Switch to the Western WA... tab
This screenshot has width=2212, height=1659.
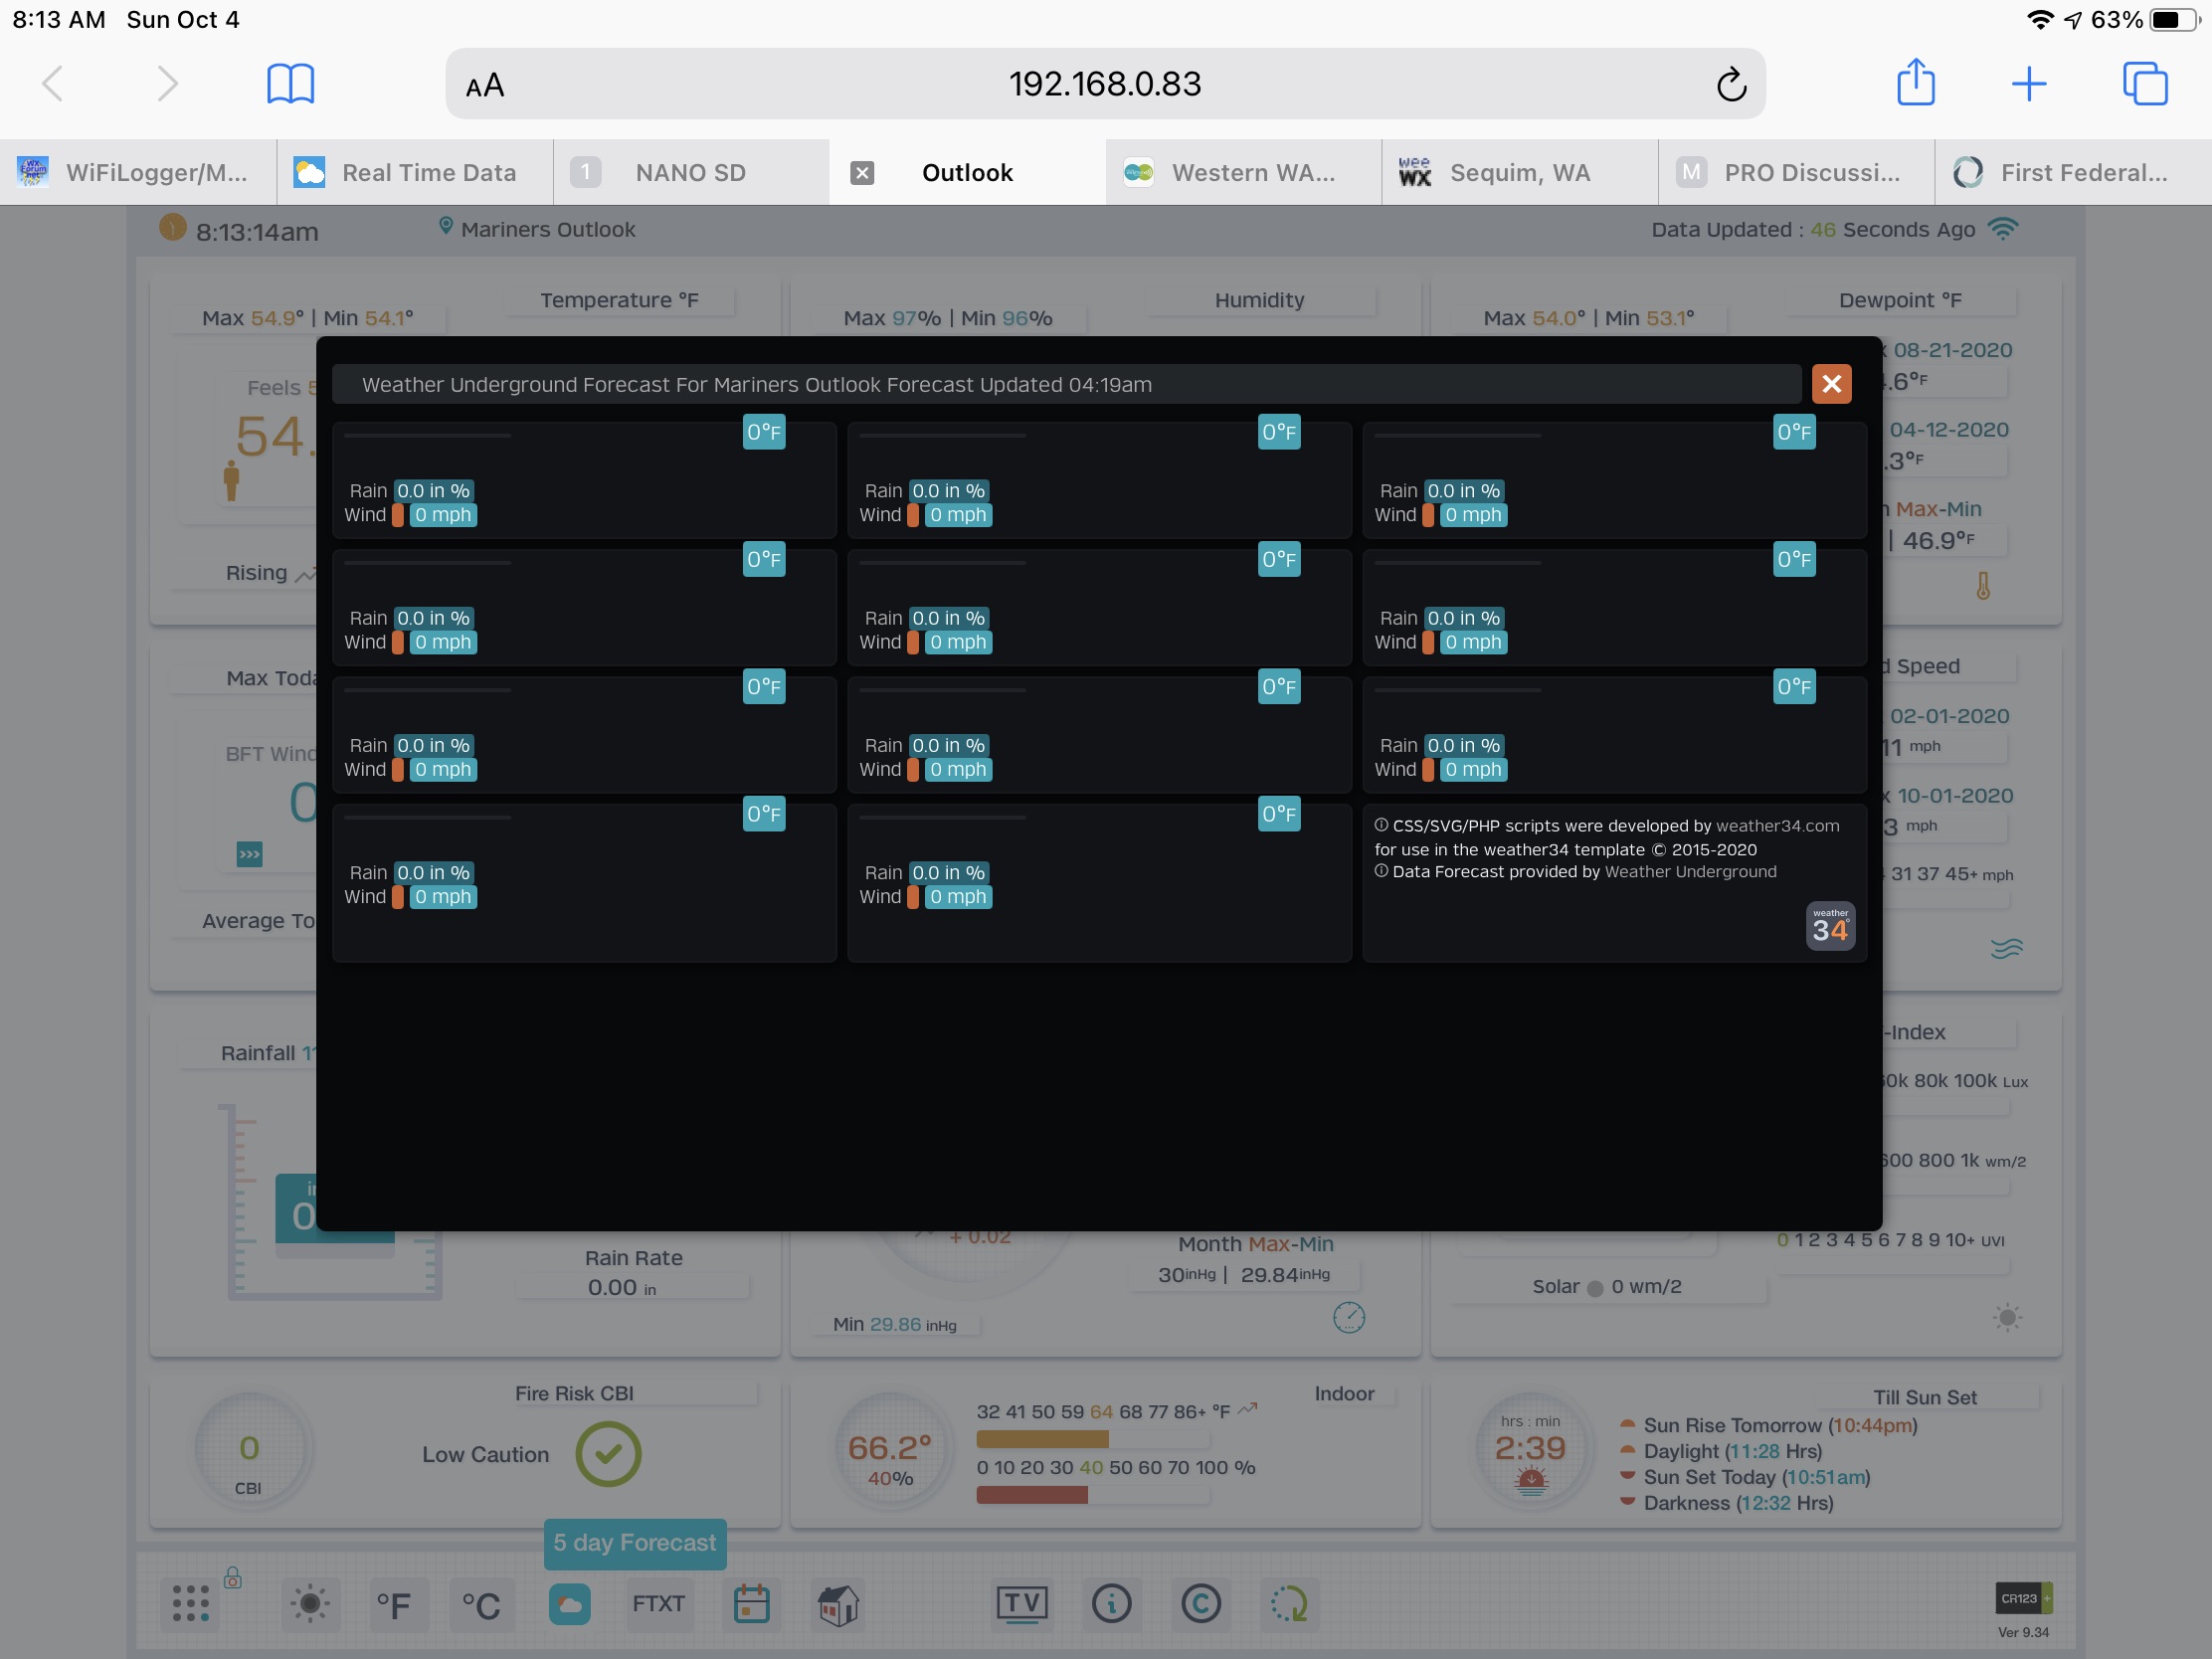[1243, 173]
